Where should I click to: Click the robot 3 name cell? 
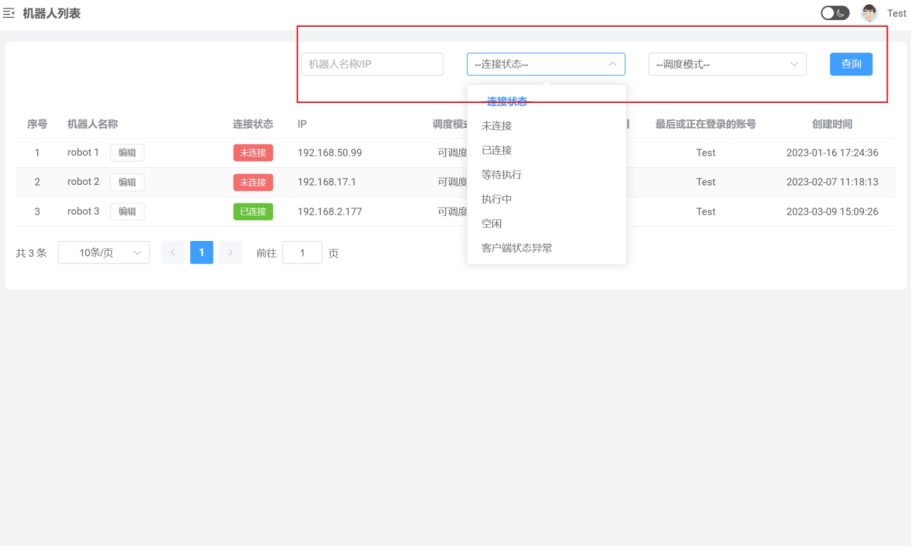pos(83,211)
